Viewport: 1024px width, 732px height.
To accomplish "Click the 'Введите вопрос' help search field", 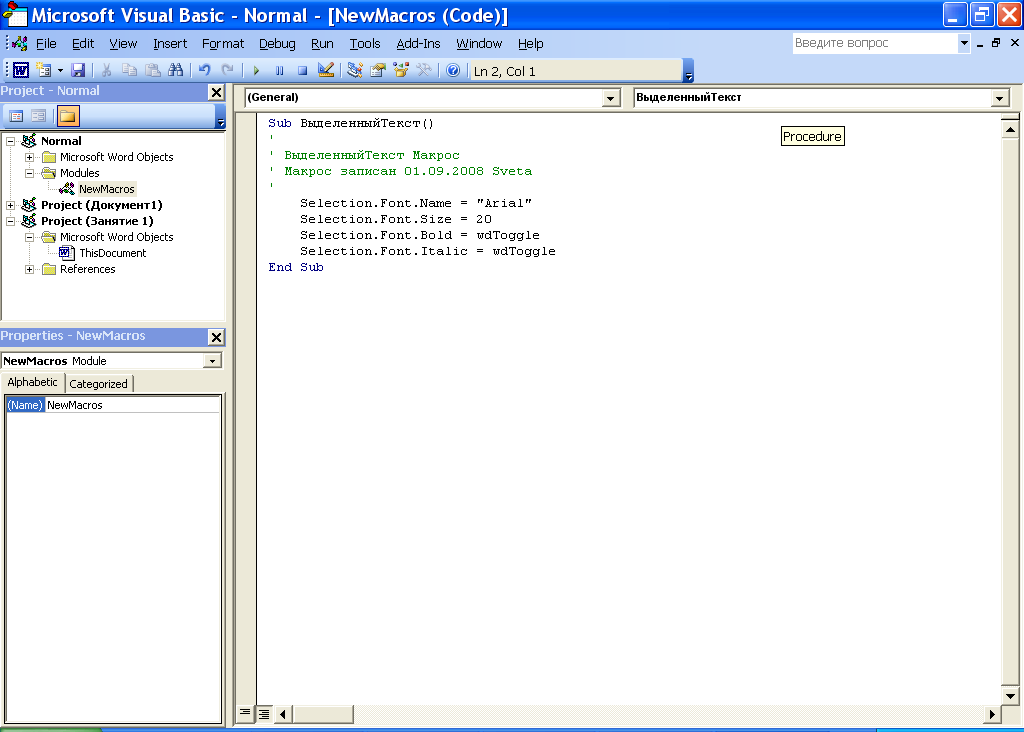I will (x=874, y=43).
